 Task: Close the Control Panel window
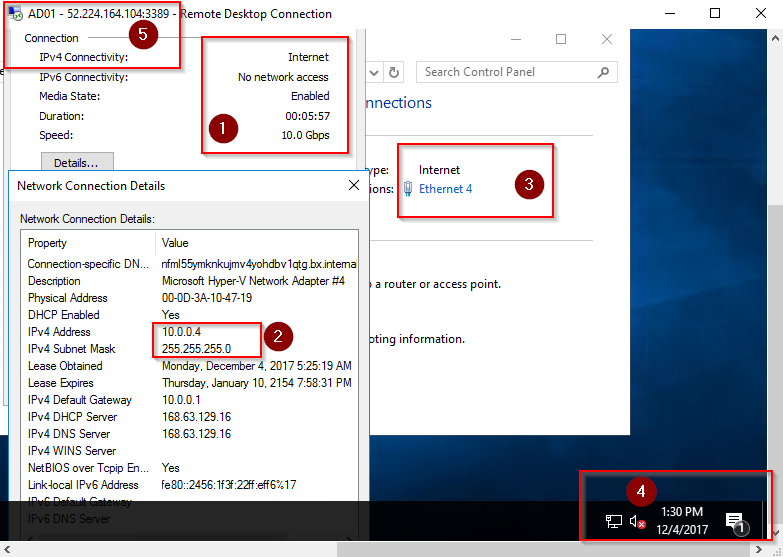[607, 39]
